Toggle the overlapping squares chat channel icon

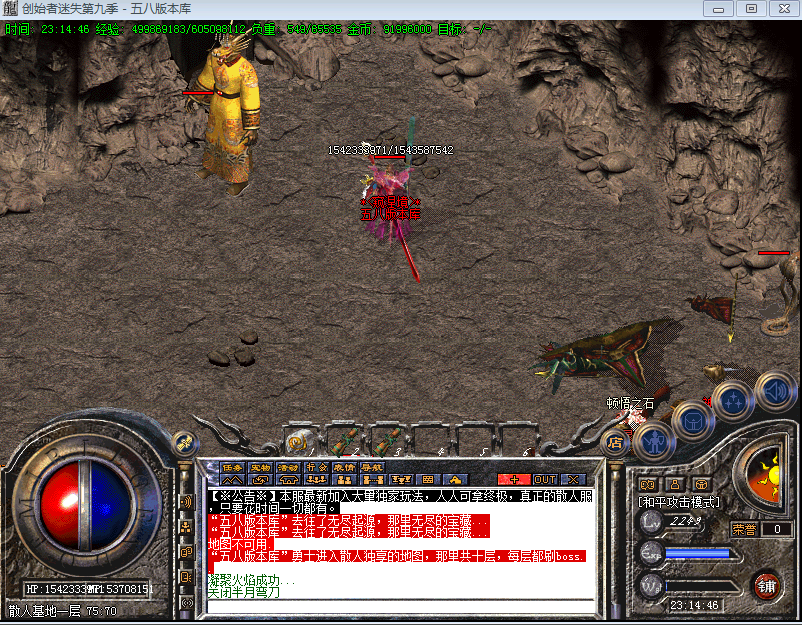coord(186,552)
